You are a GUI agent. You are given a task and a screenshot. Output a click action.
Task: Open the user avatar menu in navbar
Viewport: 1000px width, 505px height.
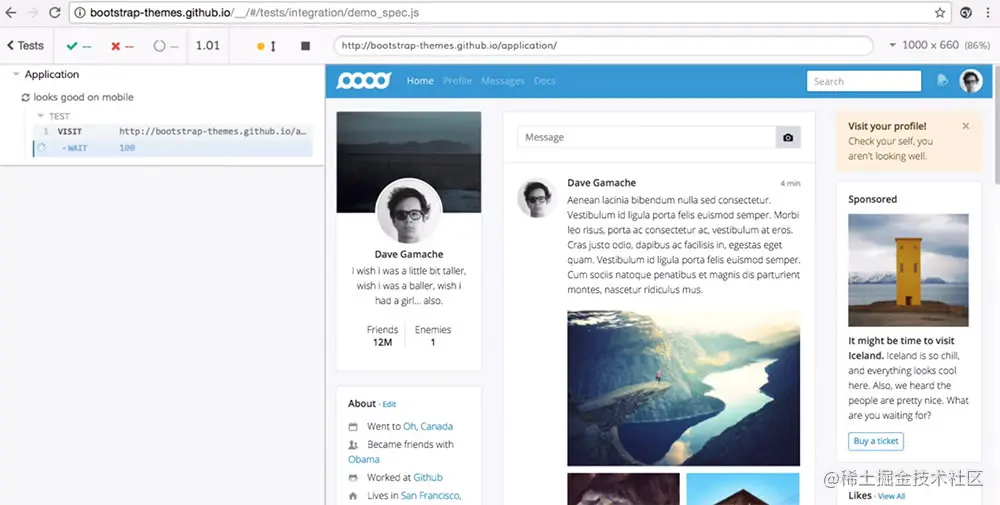click(971, 81)
